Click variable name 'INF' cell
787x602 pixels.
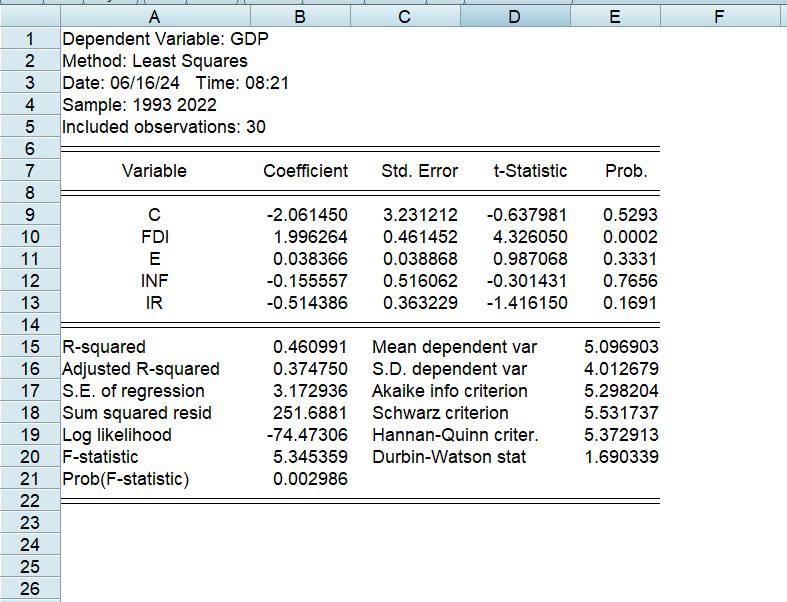point(155,281)
